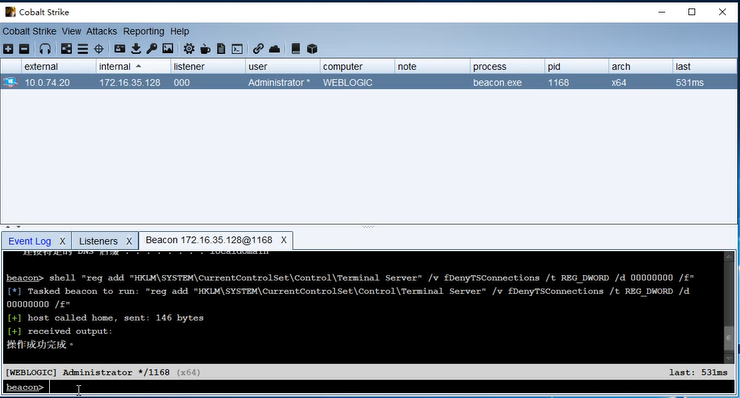Click the Disconnect from team server minus icon
Viewport: 740px width, 398px height.
pos(24,49)
